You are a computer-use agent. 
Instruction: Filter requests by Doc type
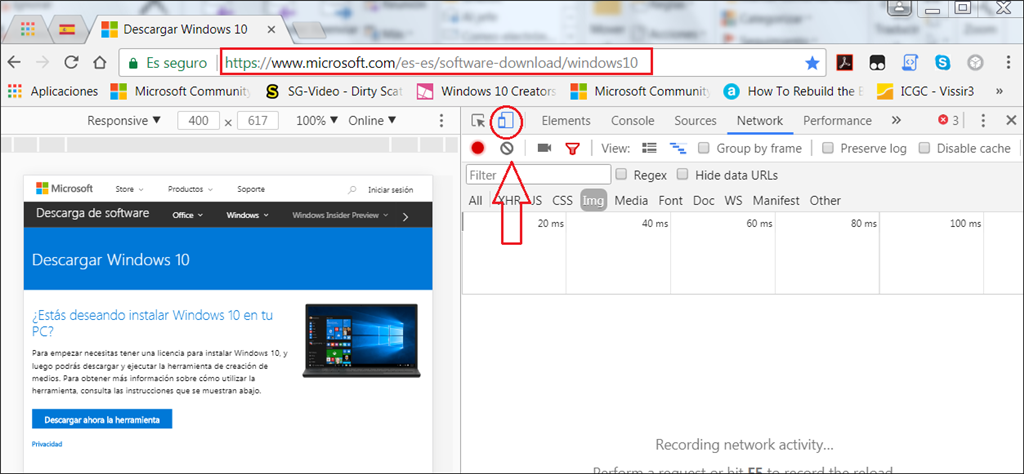pyautogui.click(x=703, y=200)
